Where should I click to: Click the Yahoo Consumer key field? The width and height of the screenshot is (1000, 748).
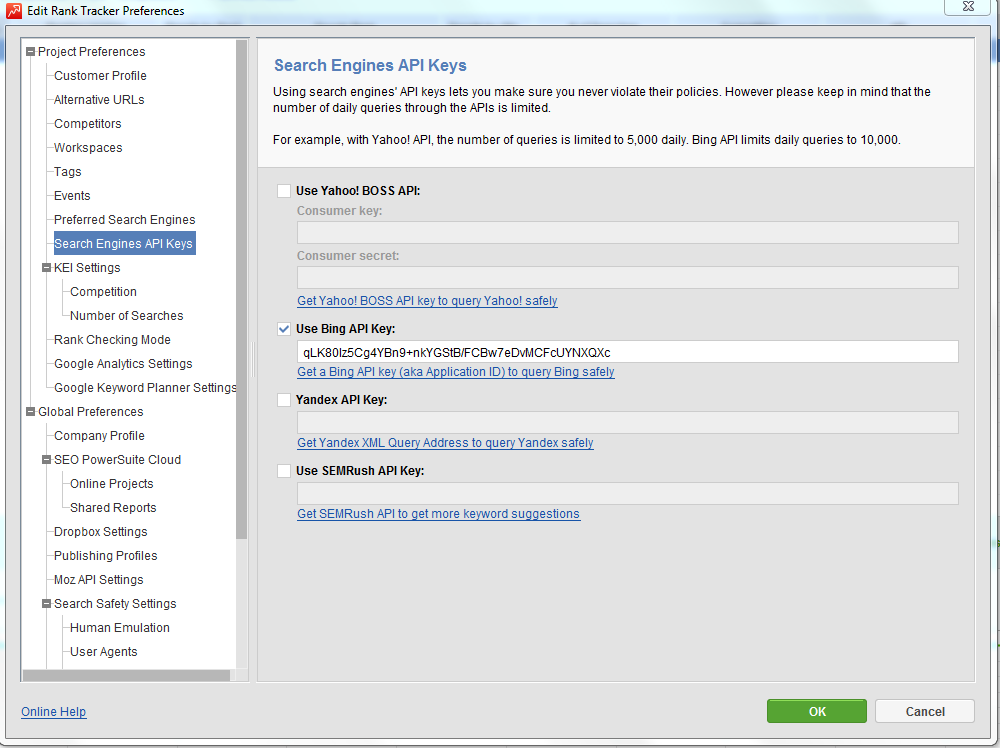(x=628, y=233)
